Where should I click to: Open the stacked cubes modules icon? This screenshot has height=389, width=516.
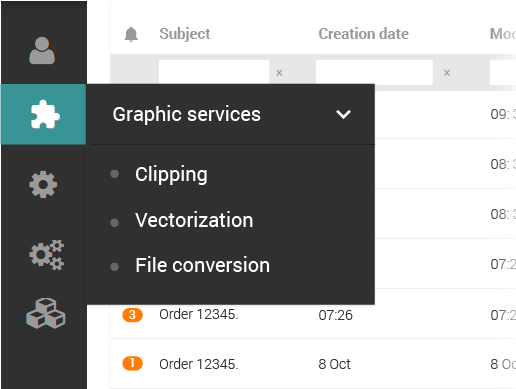pos(46,313)
